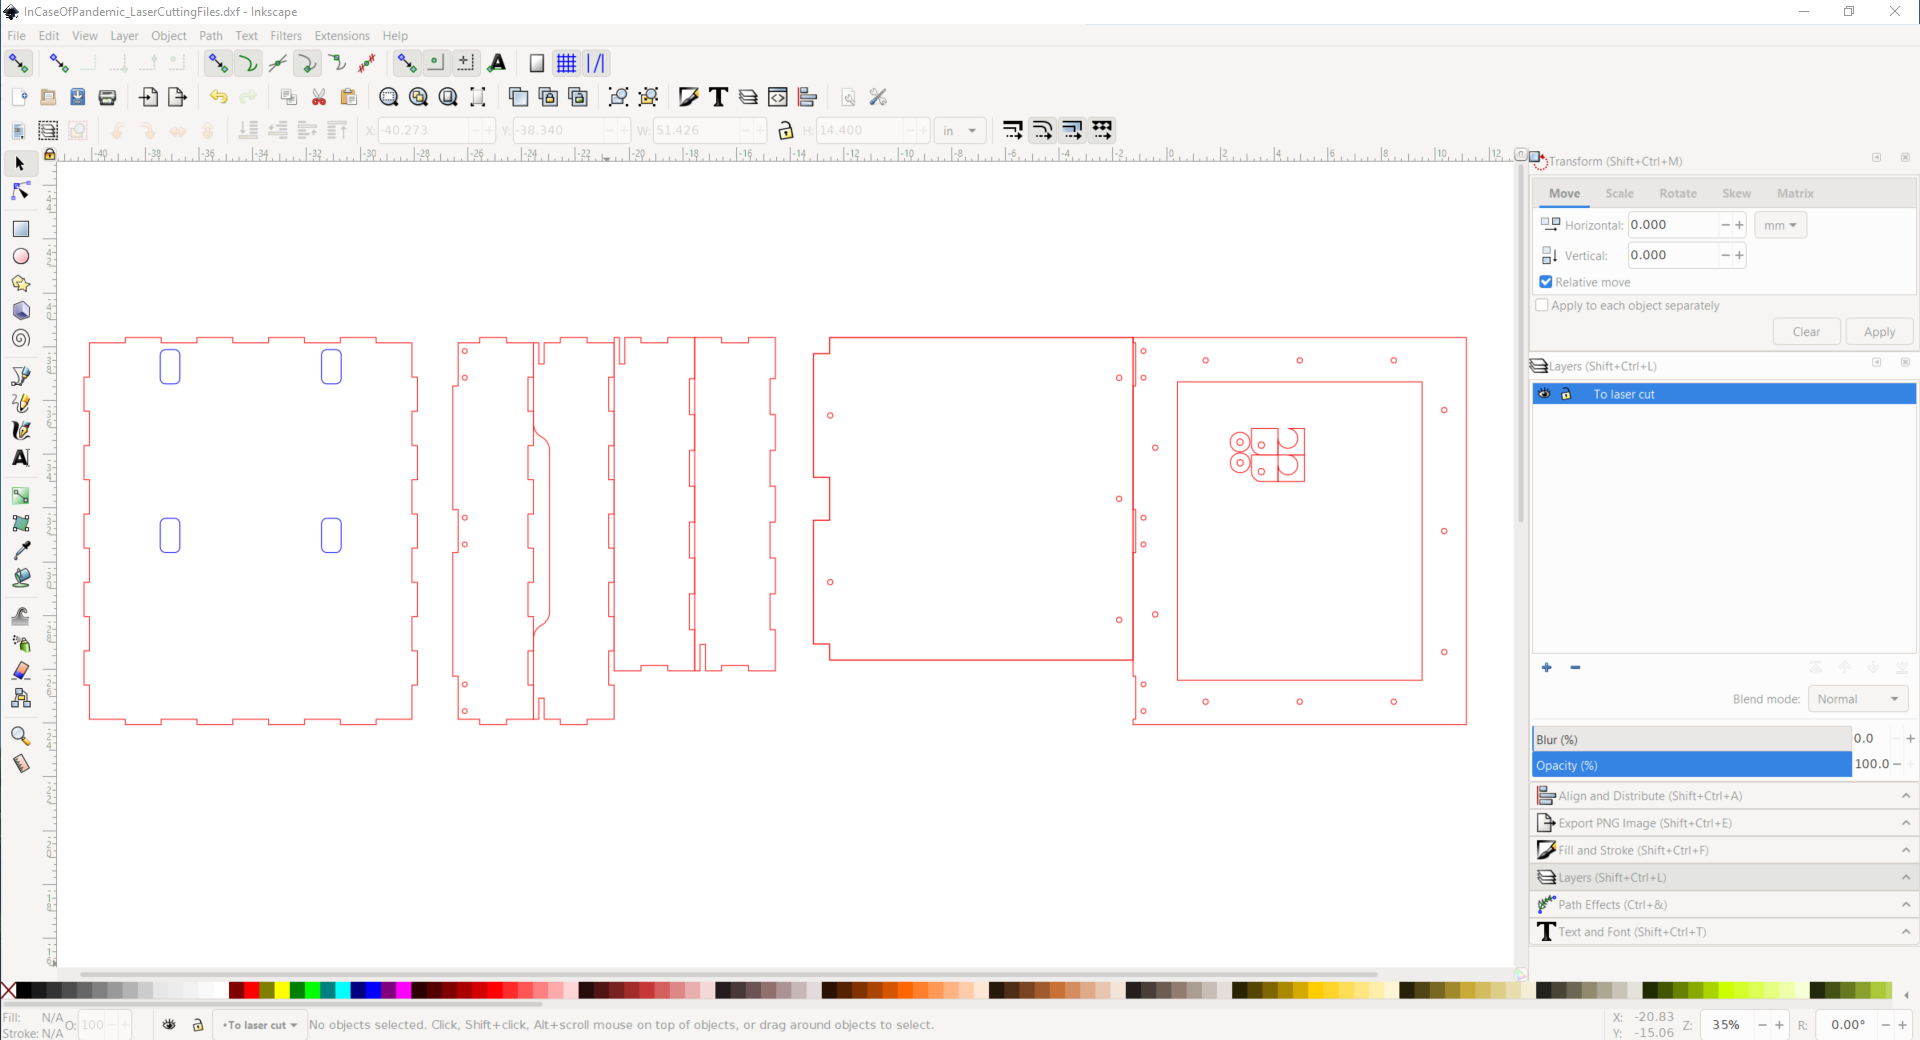Select the Text tool in the toolbox

coord(20,458)
